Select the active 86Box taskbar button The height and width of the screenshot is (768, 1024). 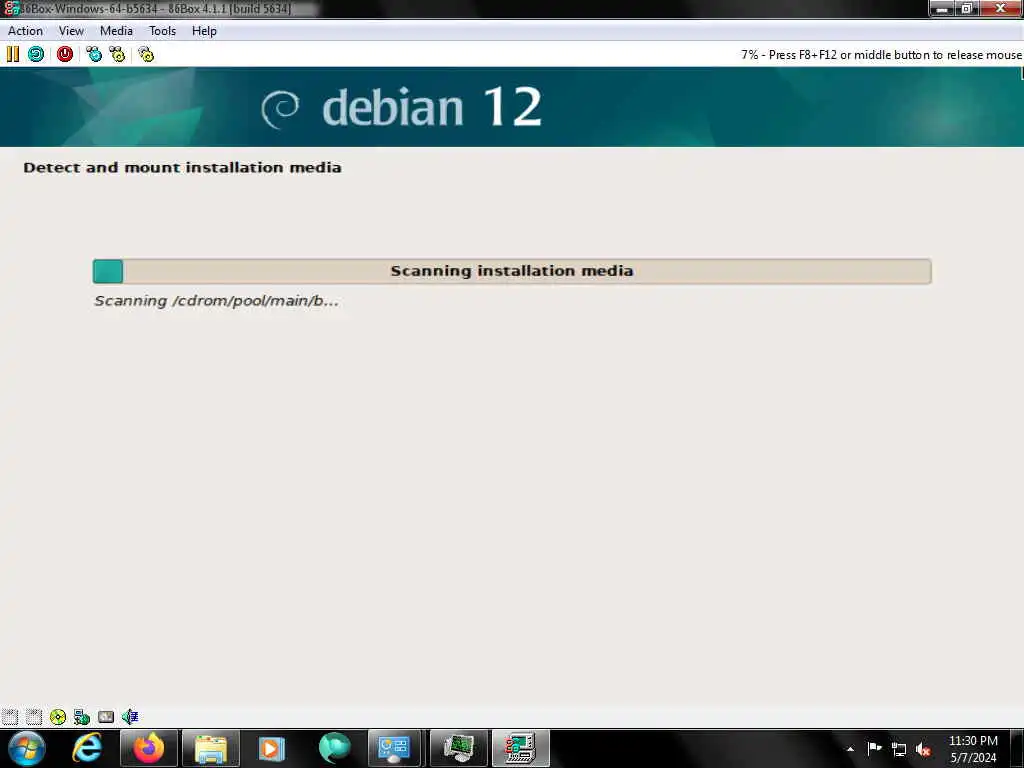[520, 748]
